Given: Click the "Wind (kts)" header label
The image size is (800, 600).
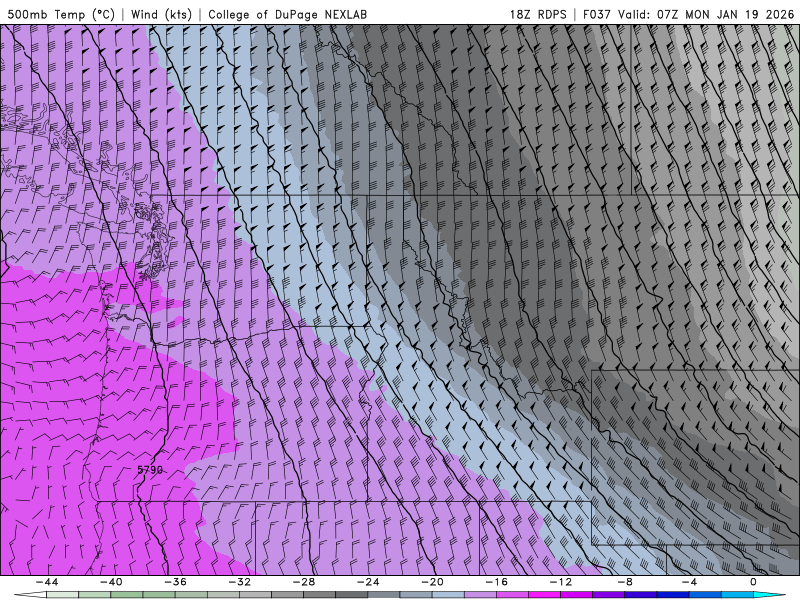Looking at the screenshot, I should point(161,14).
